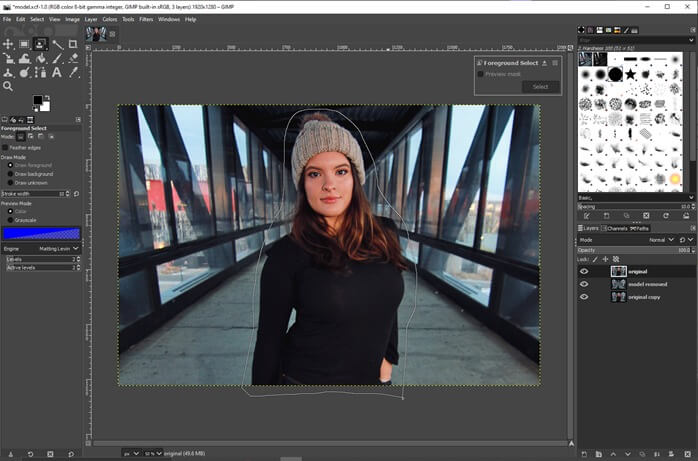Image resolution: width=698 pixels, height=461 pixels.
Task: Toggle the lock alpha channel icon
Action: point(616,259)
